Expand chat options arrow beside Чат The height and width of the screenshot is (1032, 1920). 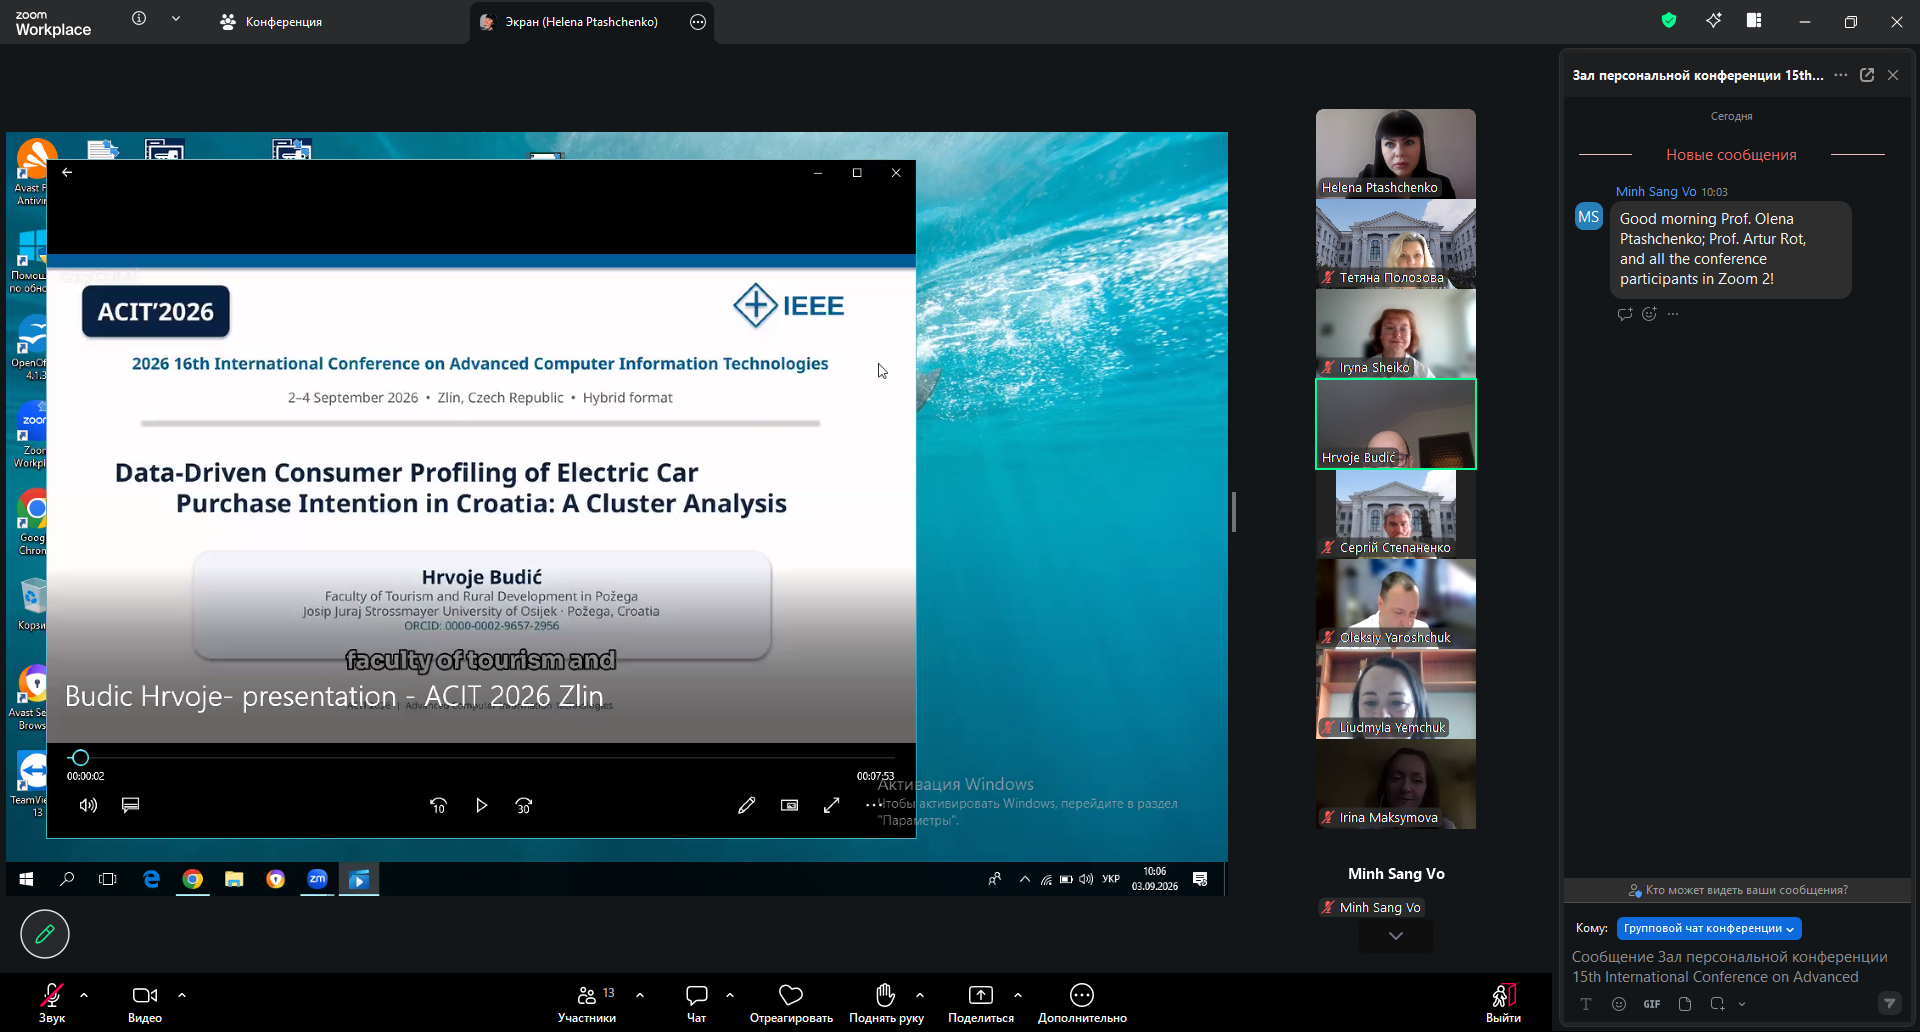pos(730,995)
